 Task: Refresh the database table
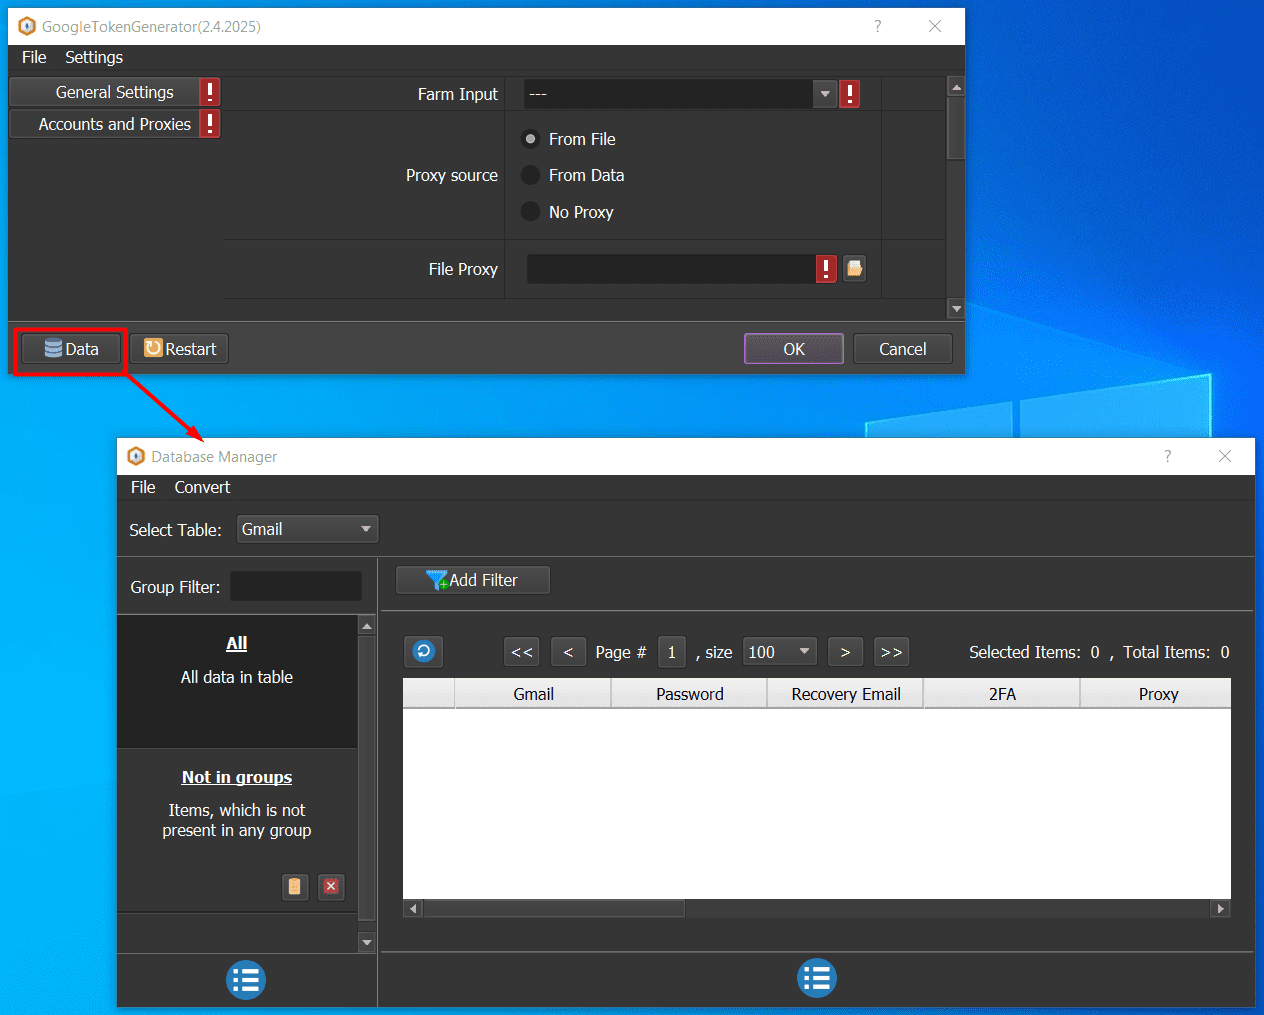point(424,652)
